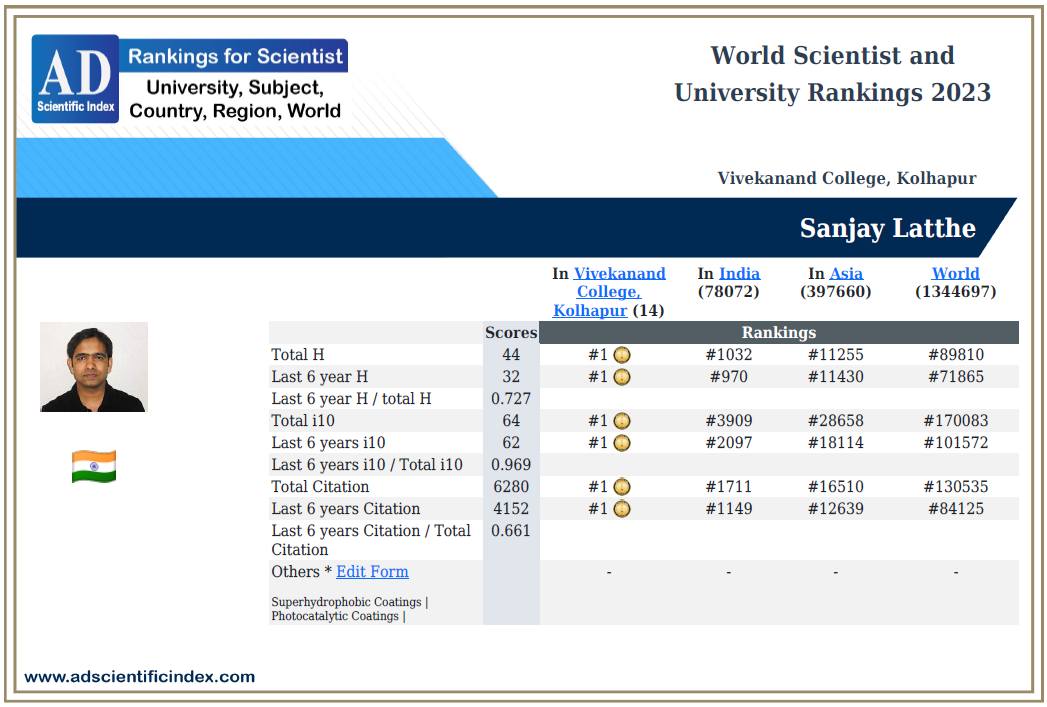Click the Last 6 years i10 score 62
Viewport: 1047px width, 707px height.
point(511,443)
